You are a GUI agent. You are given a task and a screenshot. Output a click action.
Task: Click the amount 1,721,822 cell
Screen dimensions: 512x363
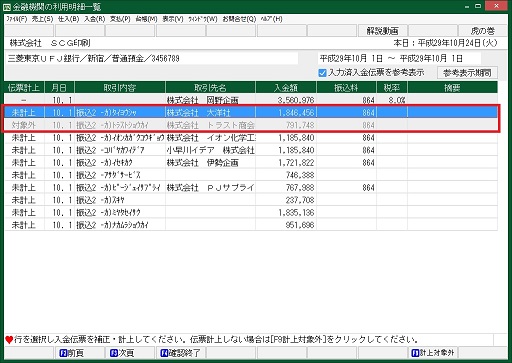286,163
